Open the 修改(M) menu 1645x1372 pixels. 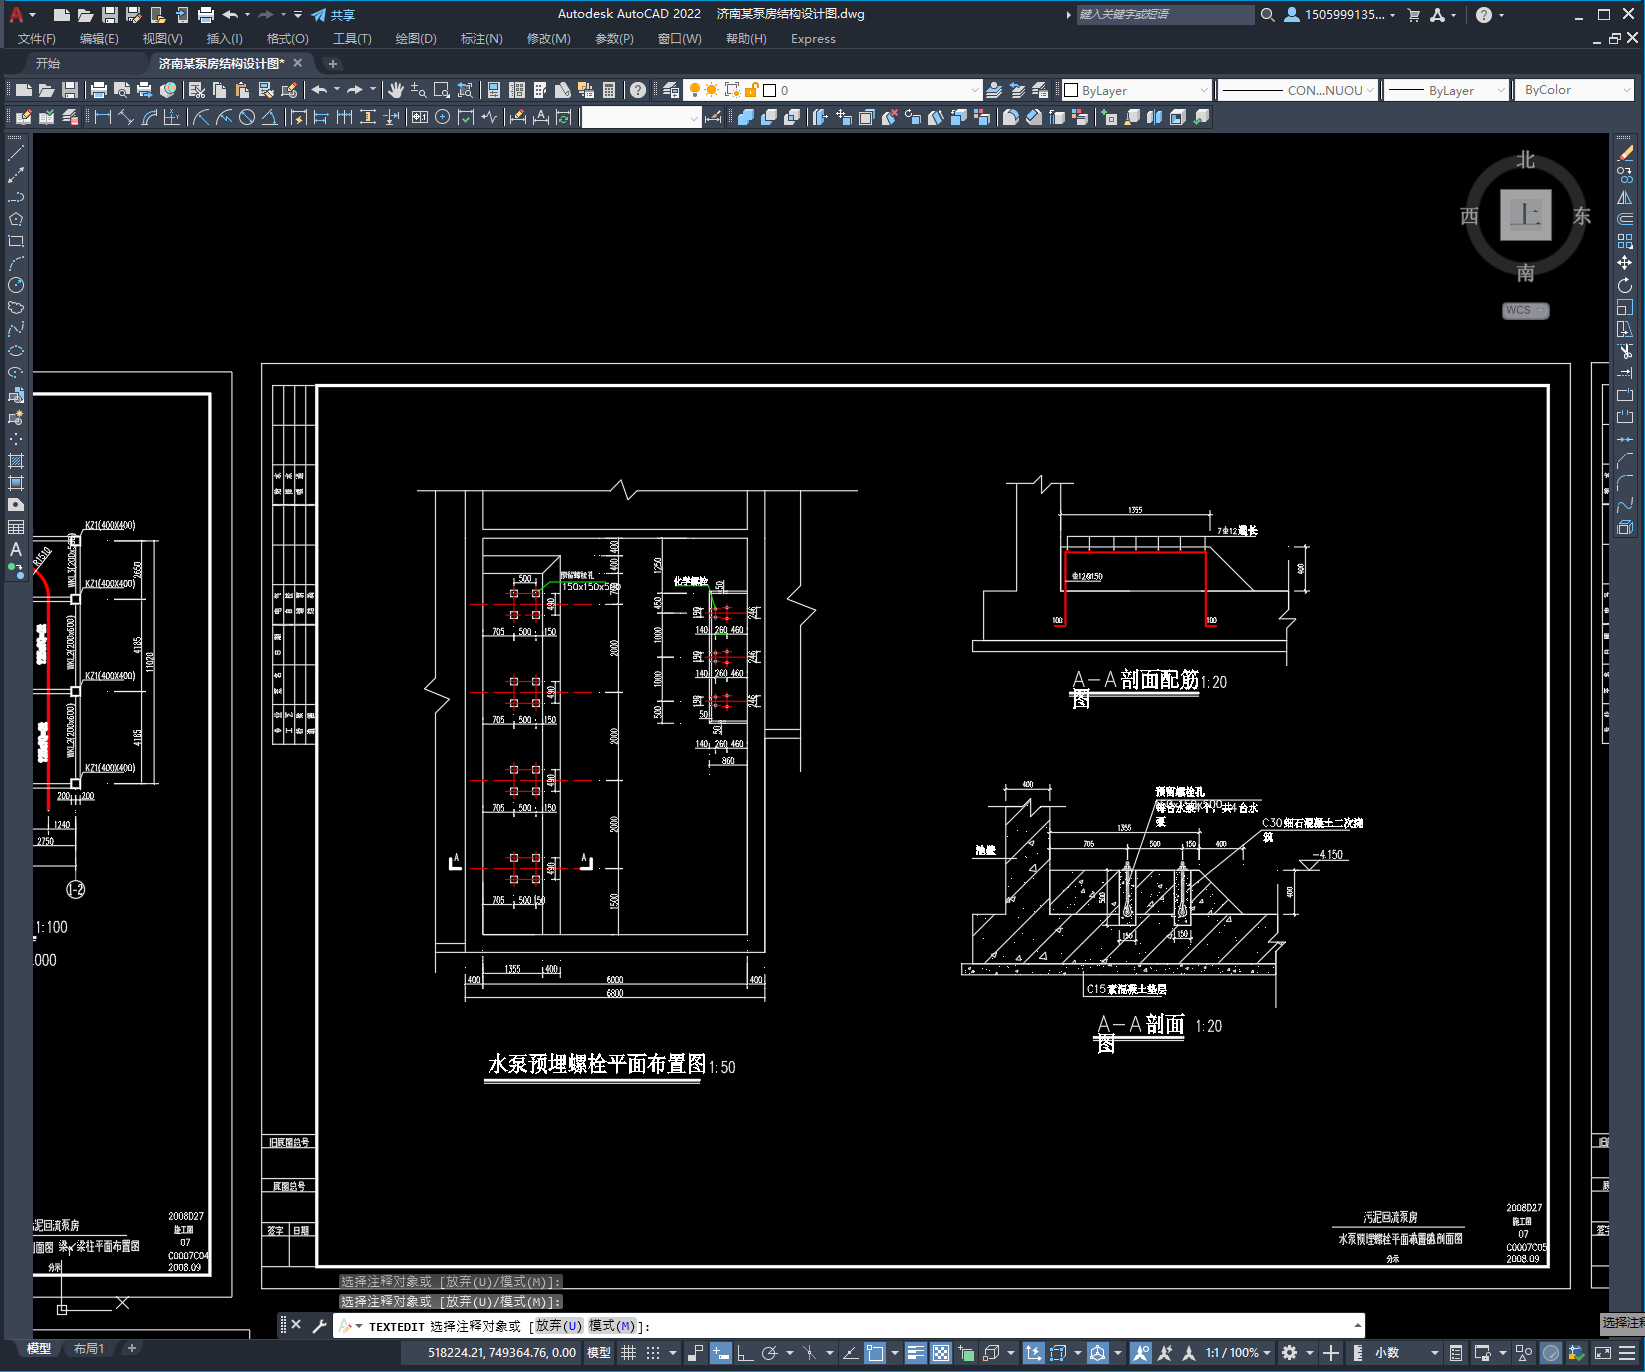(548, 39)
